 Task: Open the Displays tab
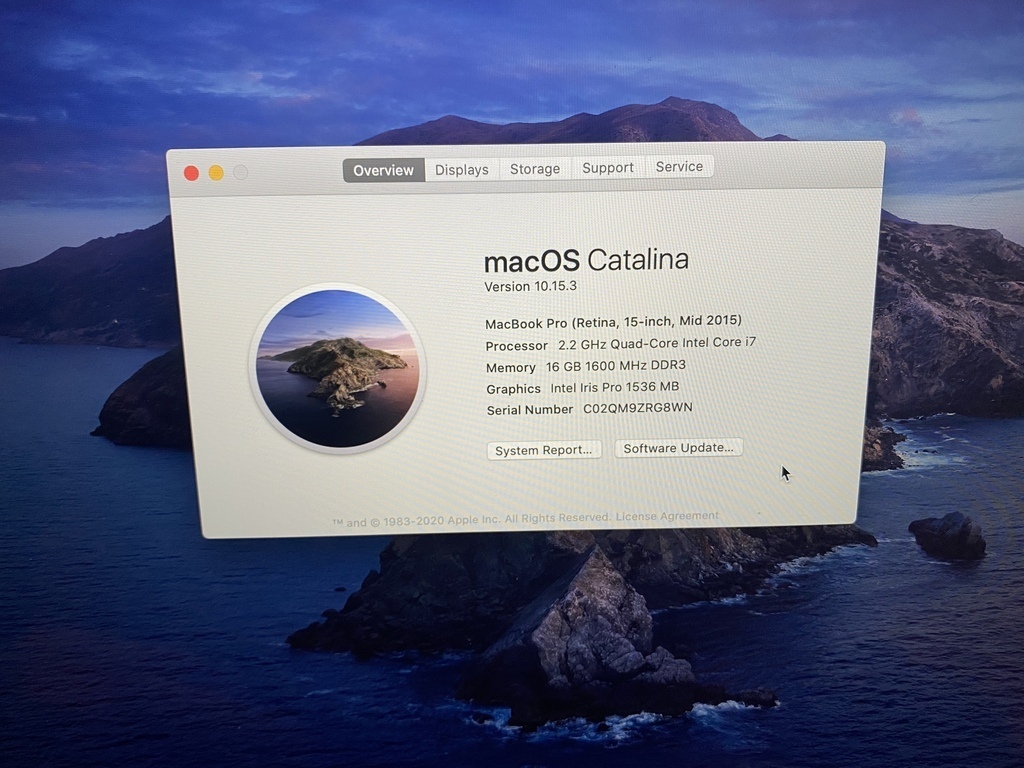click(x=462, y=170)
